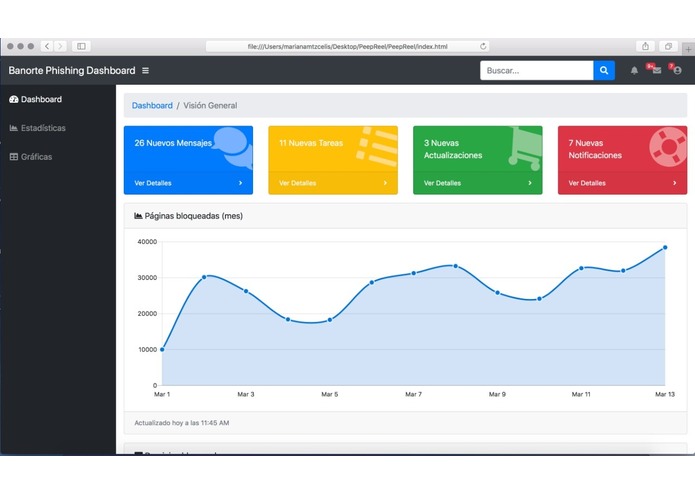Click the shopping cart icon on green card
The width and height of the screenshot is (695, 494).
pyautogui.click(x=526, y=148)
